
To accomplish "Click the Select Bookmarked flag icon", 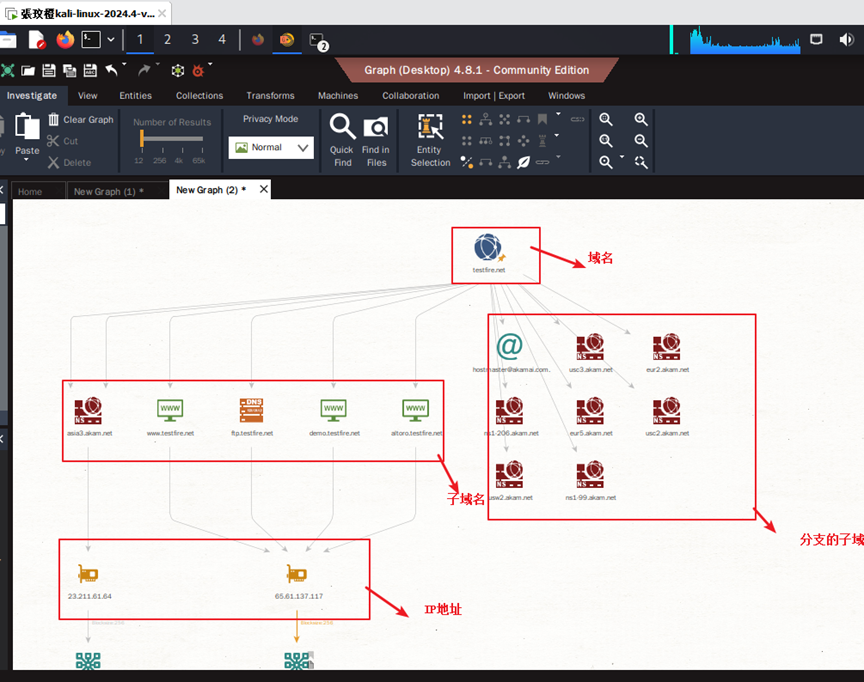I will pos(542,119).
